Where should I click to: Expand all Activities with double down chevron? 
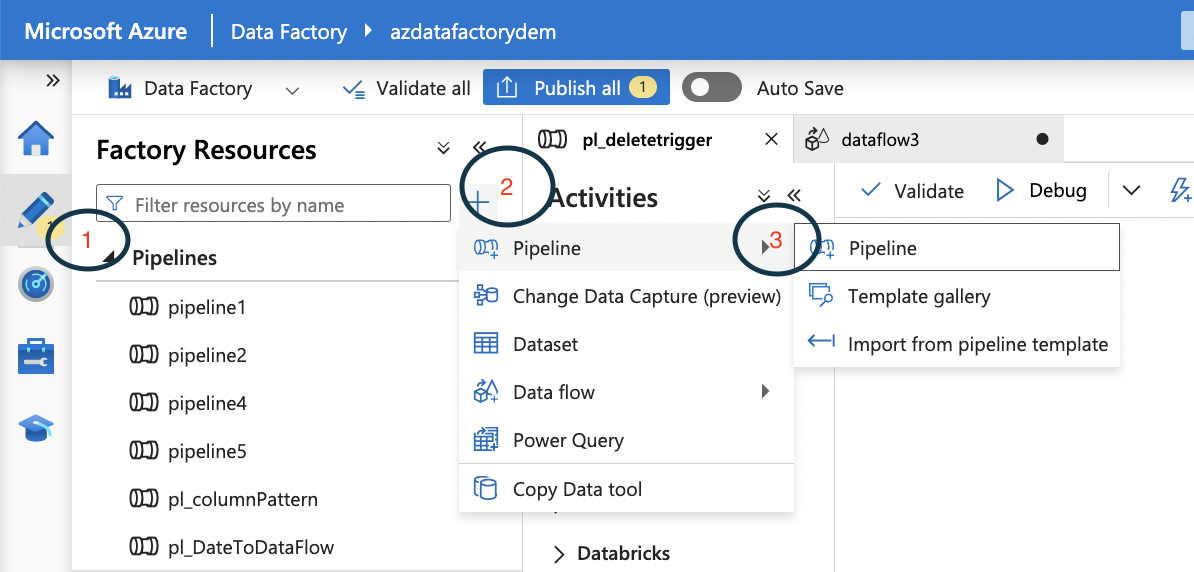(x=765, y=196)
